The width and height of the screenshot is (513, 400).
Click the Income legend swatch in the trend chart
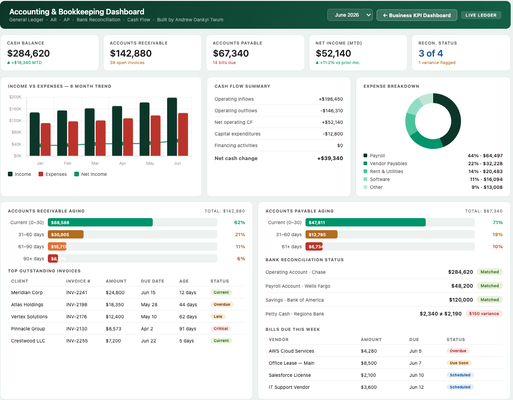tap(10, 174)
